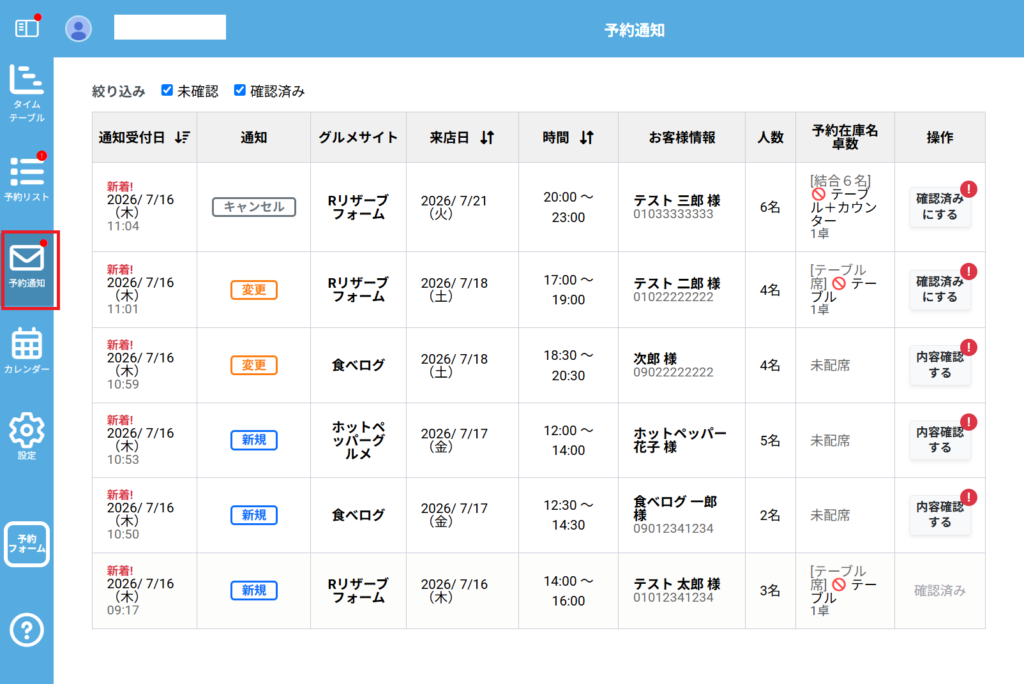Click the キャンセル notification badge
1024x684 pixels.
tap(253, 206)
